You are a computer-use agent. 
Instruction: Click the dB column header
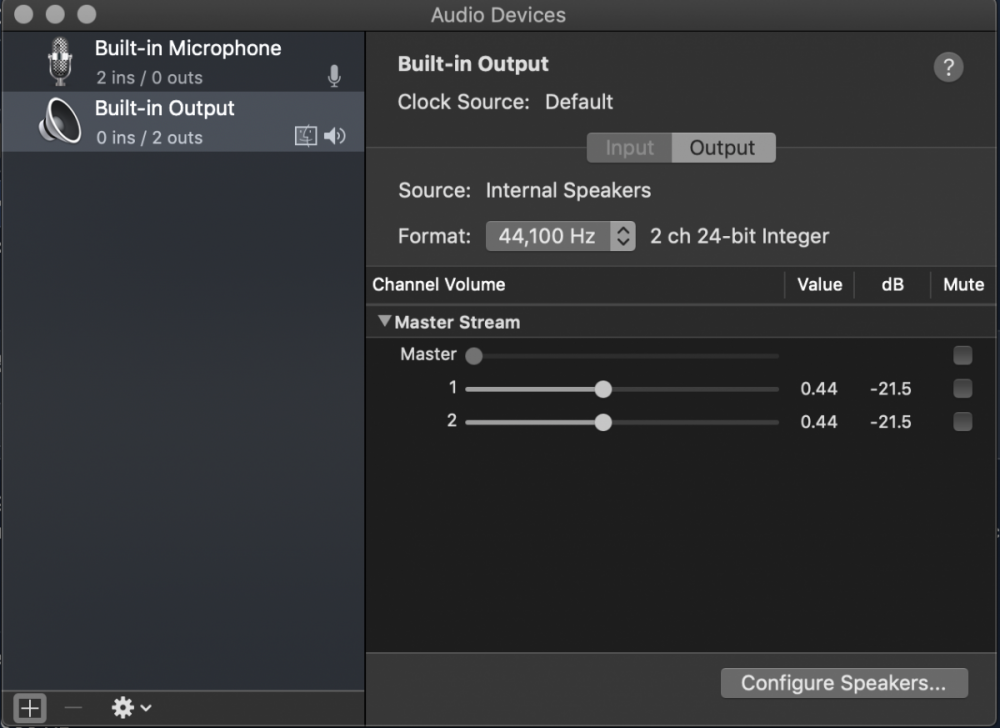[892, 285]
